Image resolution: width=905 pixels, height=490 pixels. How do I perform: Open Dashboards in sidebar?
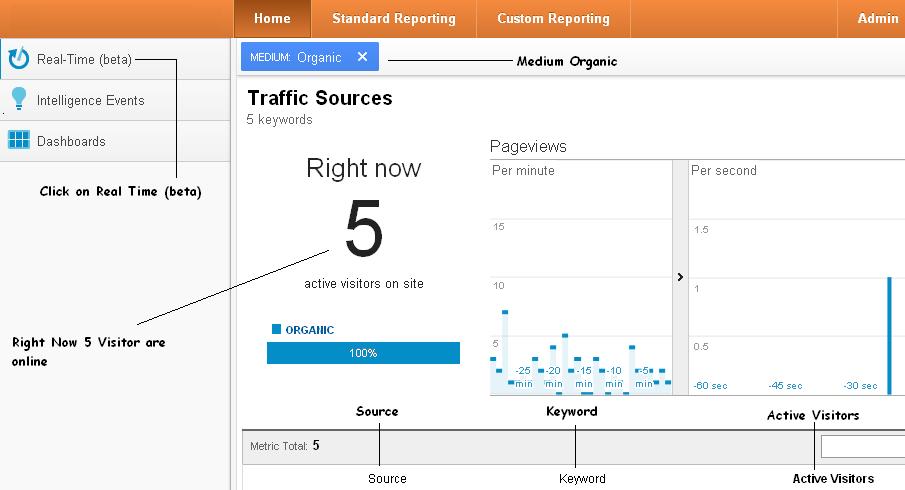point(115,141)
